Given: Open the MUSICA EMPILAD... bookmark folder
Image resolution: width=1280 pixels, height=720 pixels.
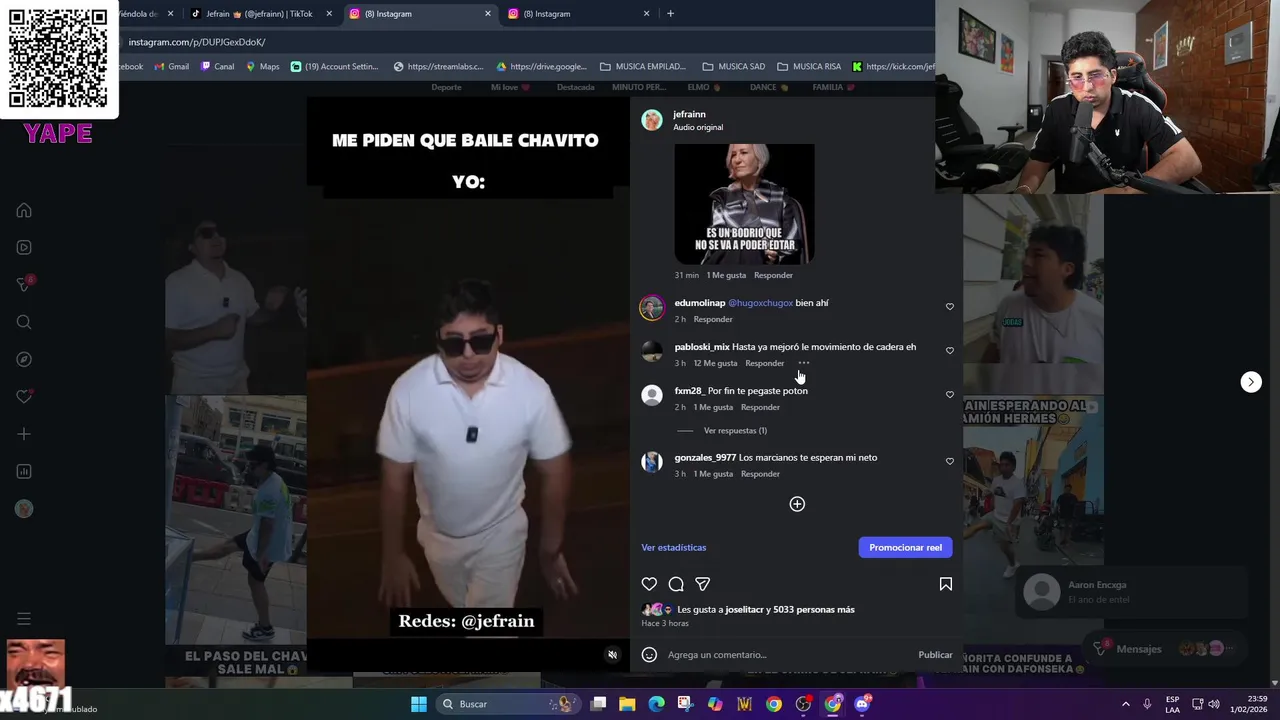Looking at the screenshot, I should (x=643, y=67).
